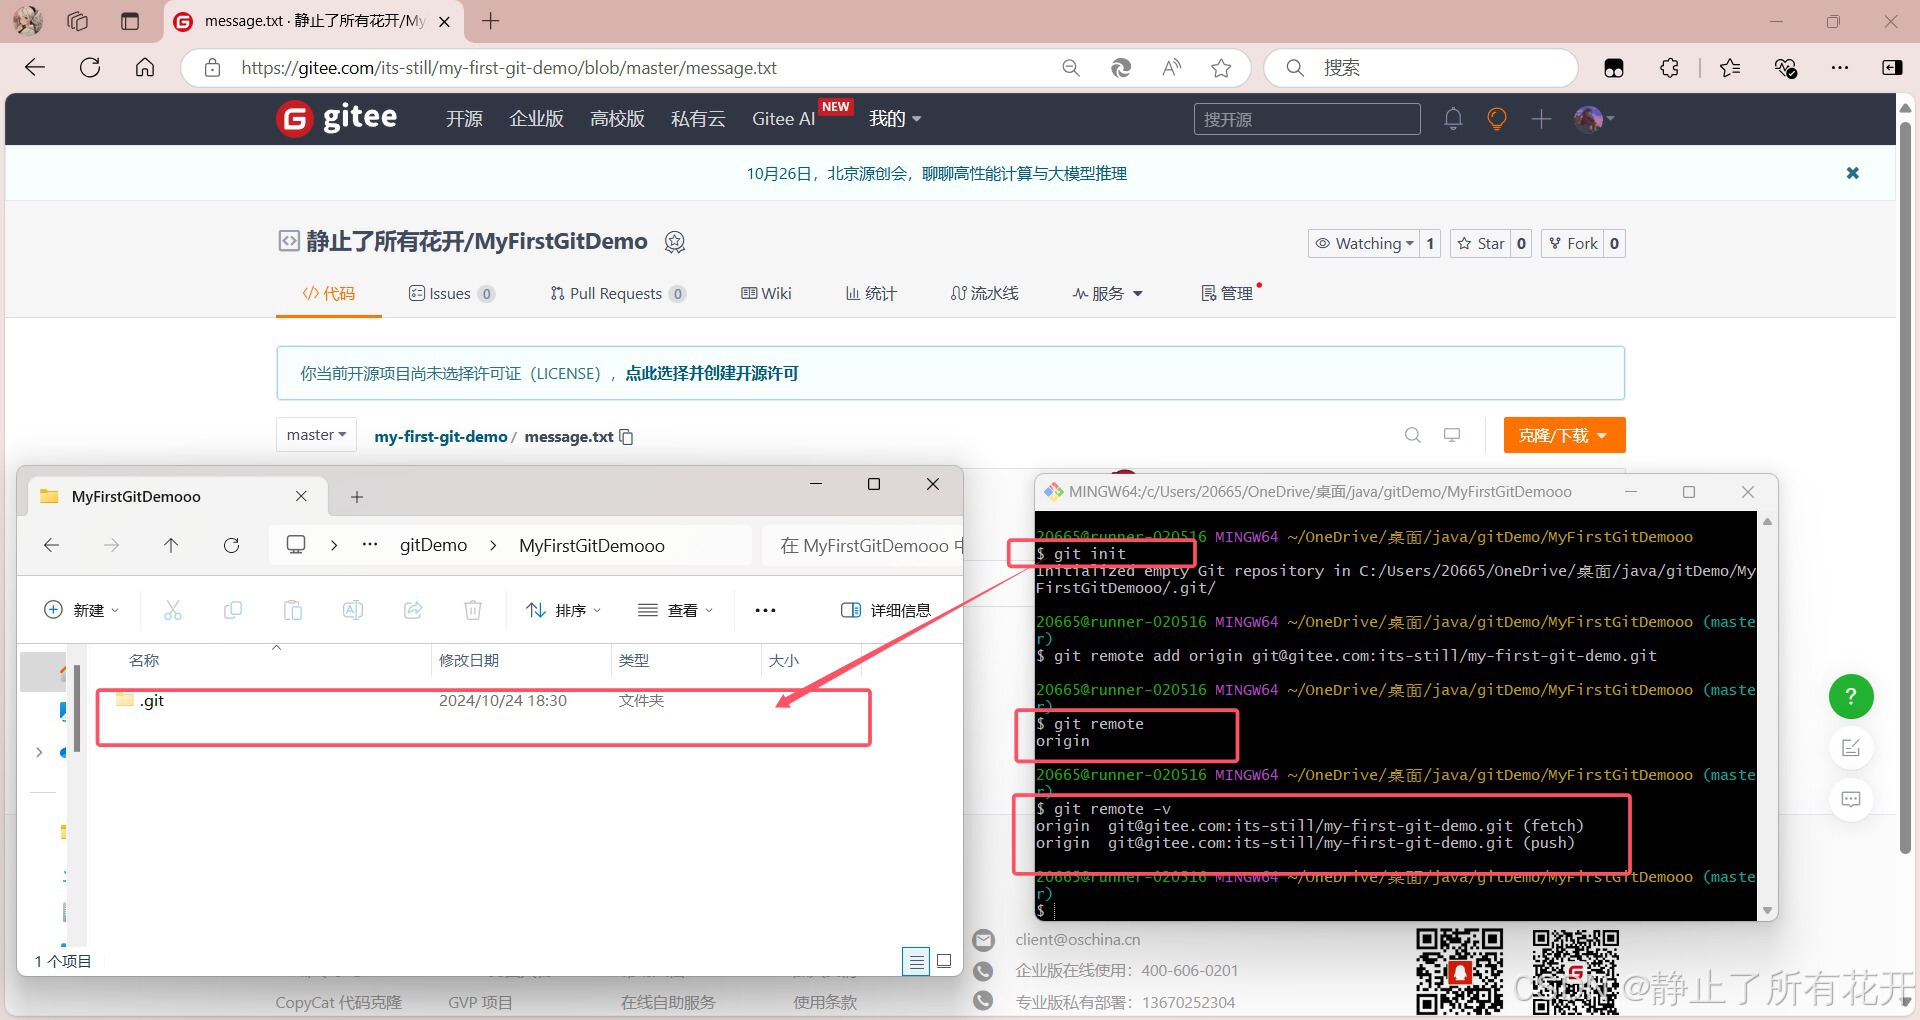Open the 我的 dropdown in header
Screen dimensions: 1920x1020
[x=895, y=119]
